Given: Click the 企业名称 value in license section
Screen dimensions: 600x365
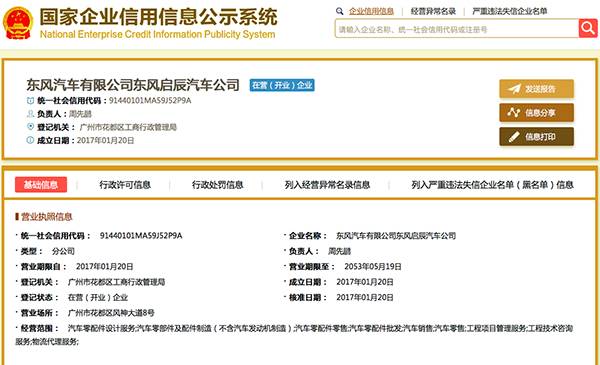Looking at the screenshot, I should [x=396, y=236].
